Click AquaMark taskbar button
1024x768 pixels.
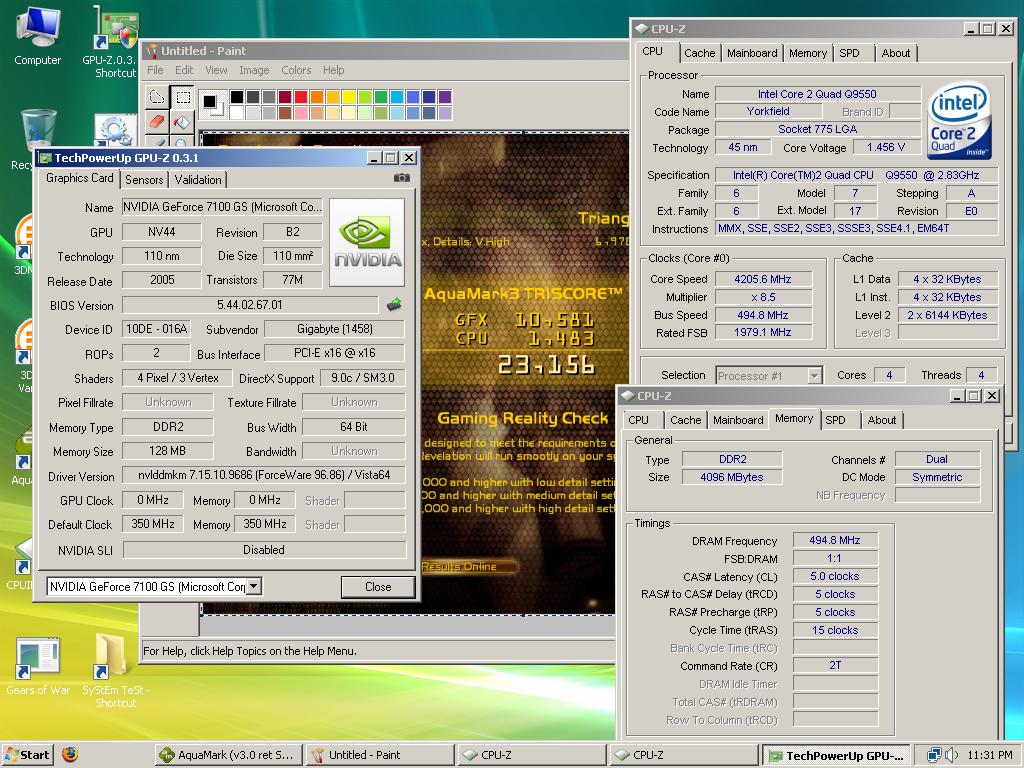click(x=229, y=755)
